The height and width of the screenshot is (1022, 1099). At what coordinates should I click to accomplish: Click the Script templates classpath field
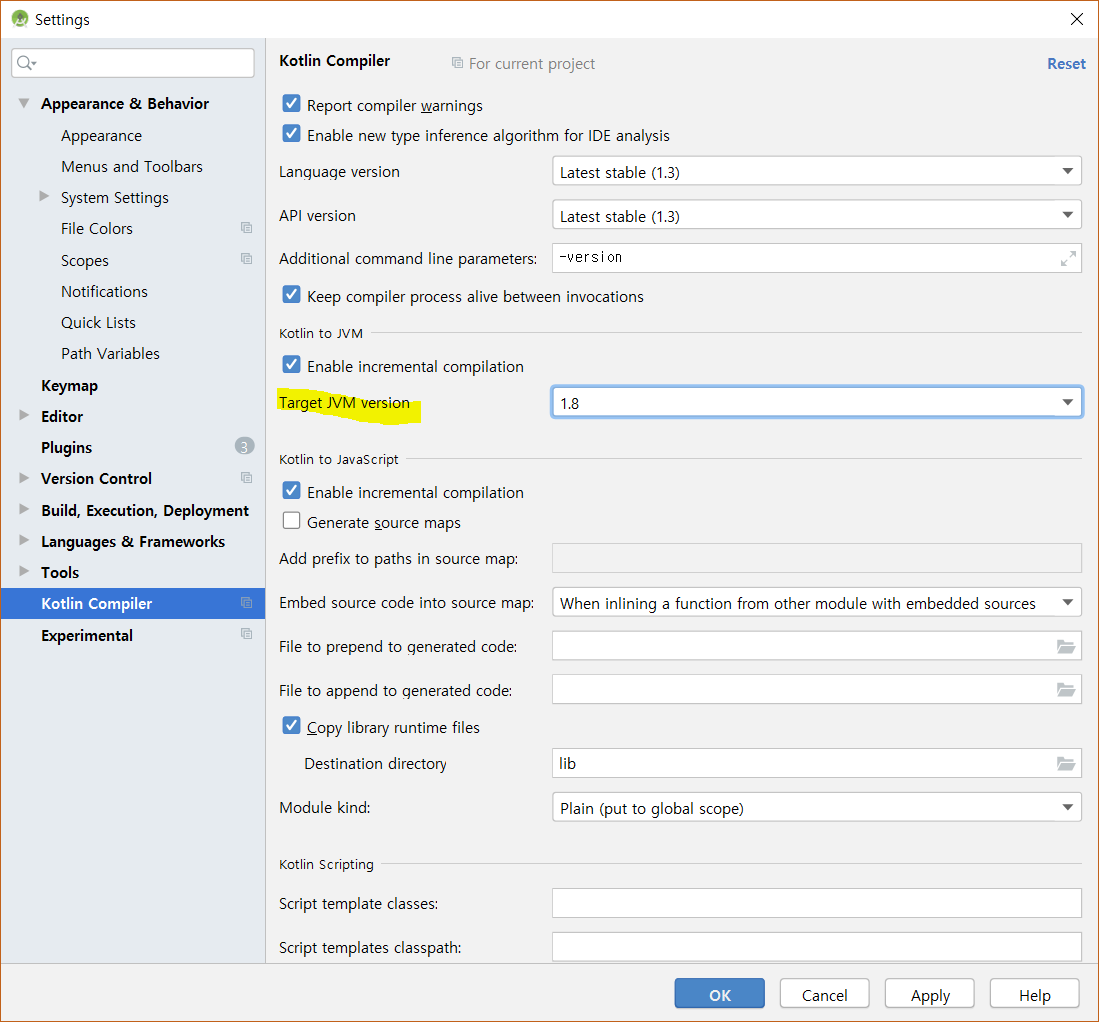click(817, 947)
